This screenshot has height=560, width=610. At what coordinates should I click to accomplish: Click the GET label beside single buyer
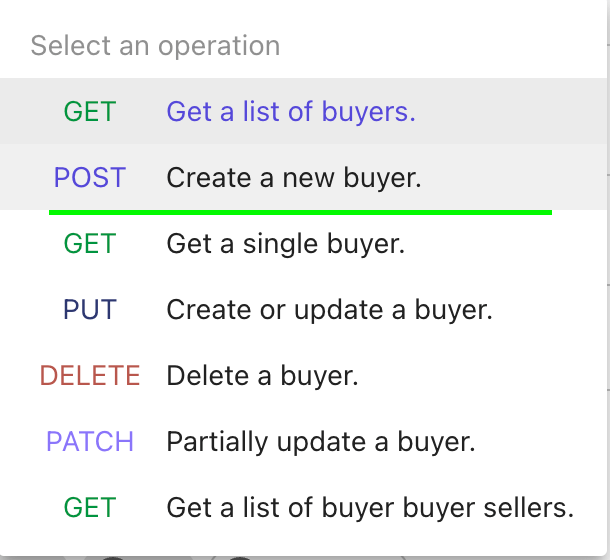coord(90,244)
